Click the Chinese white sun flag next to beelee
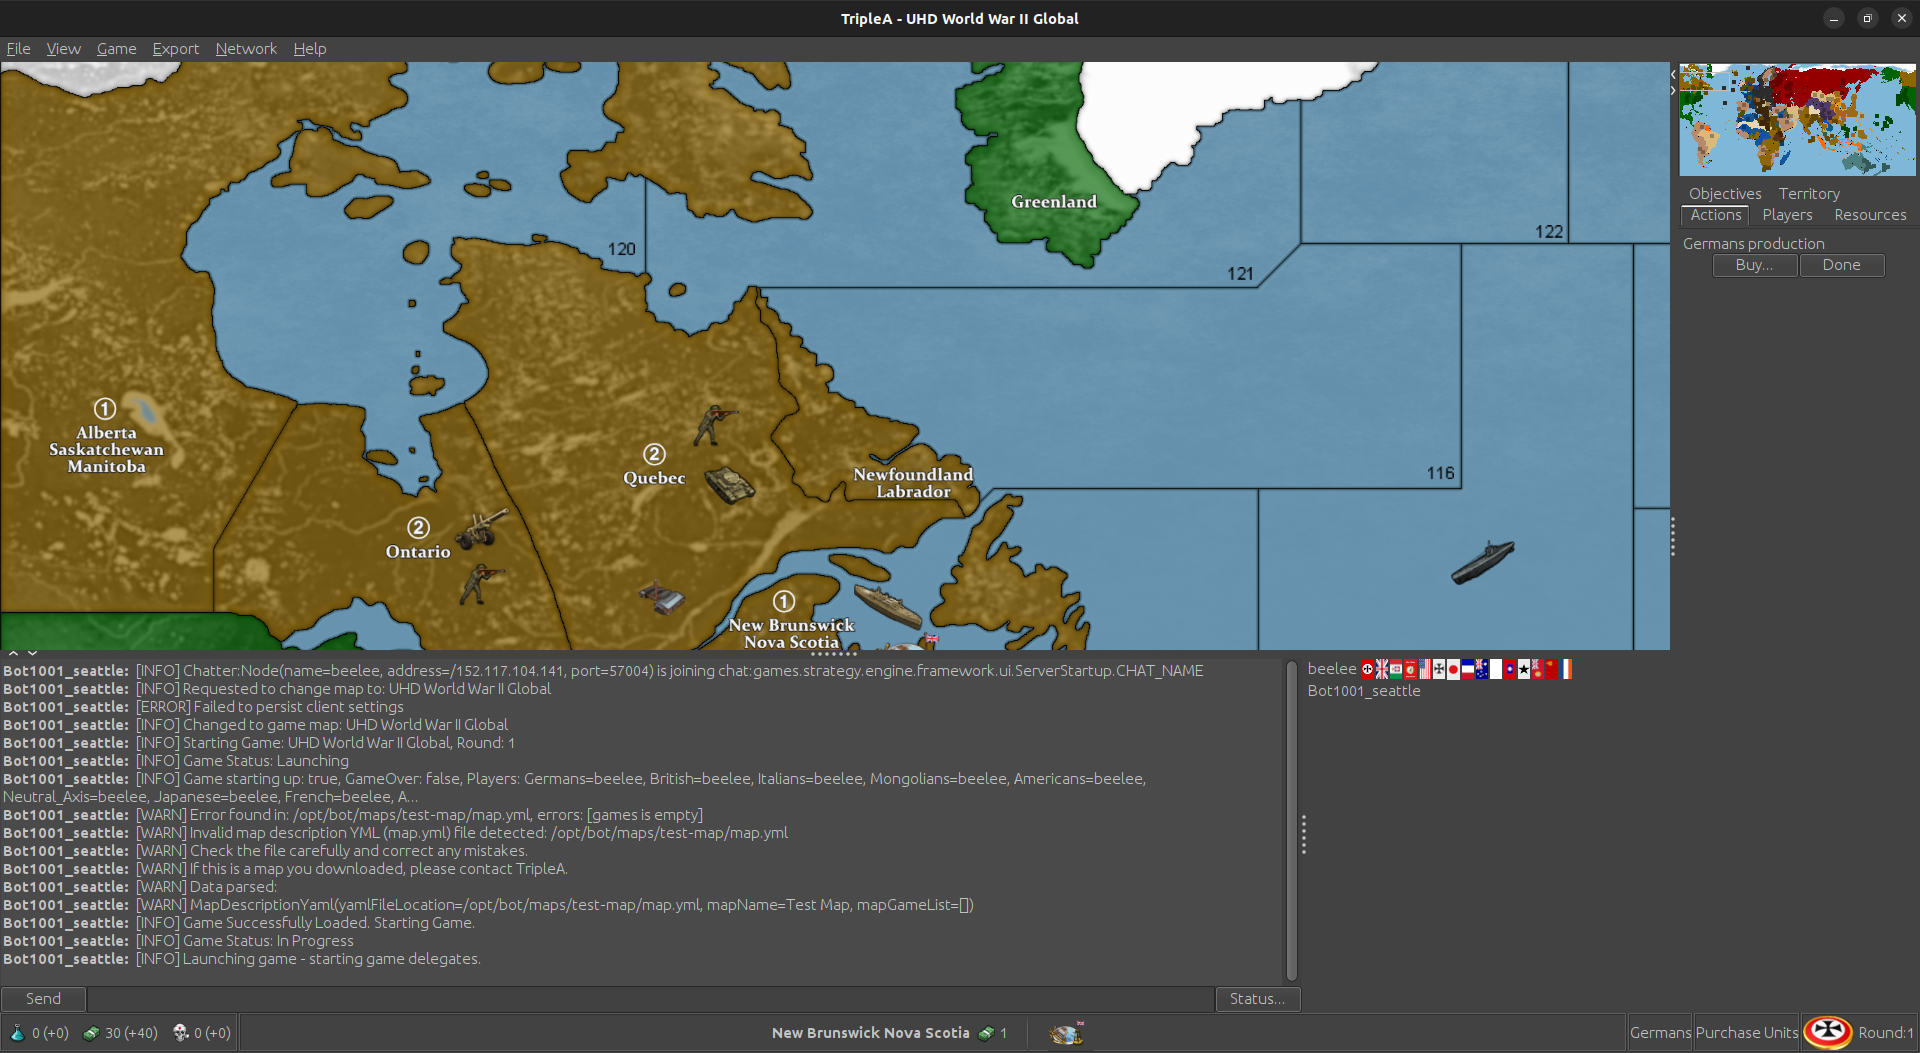 [1510, 669]
